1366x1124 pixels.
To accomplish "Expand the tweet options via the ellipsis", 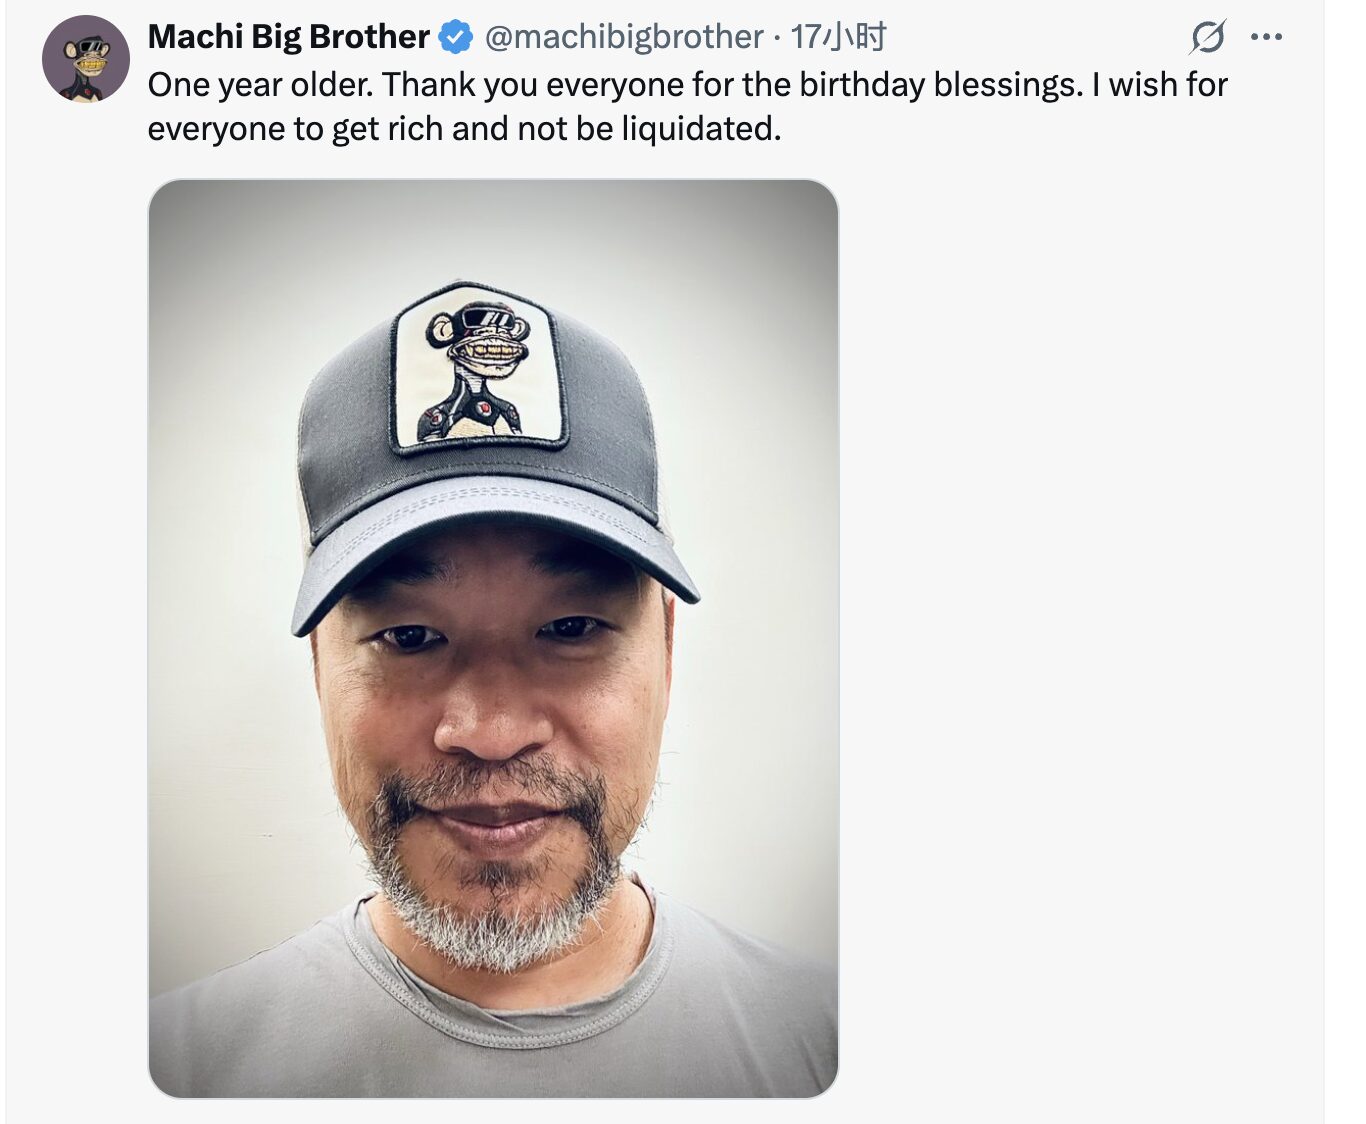I will [1265, 35].
